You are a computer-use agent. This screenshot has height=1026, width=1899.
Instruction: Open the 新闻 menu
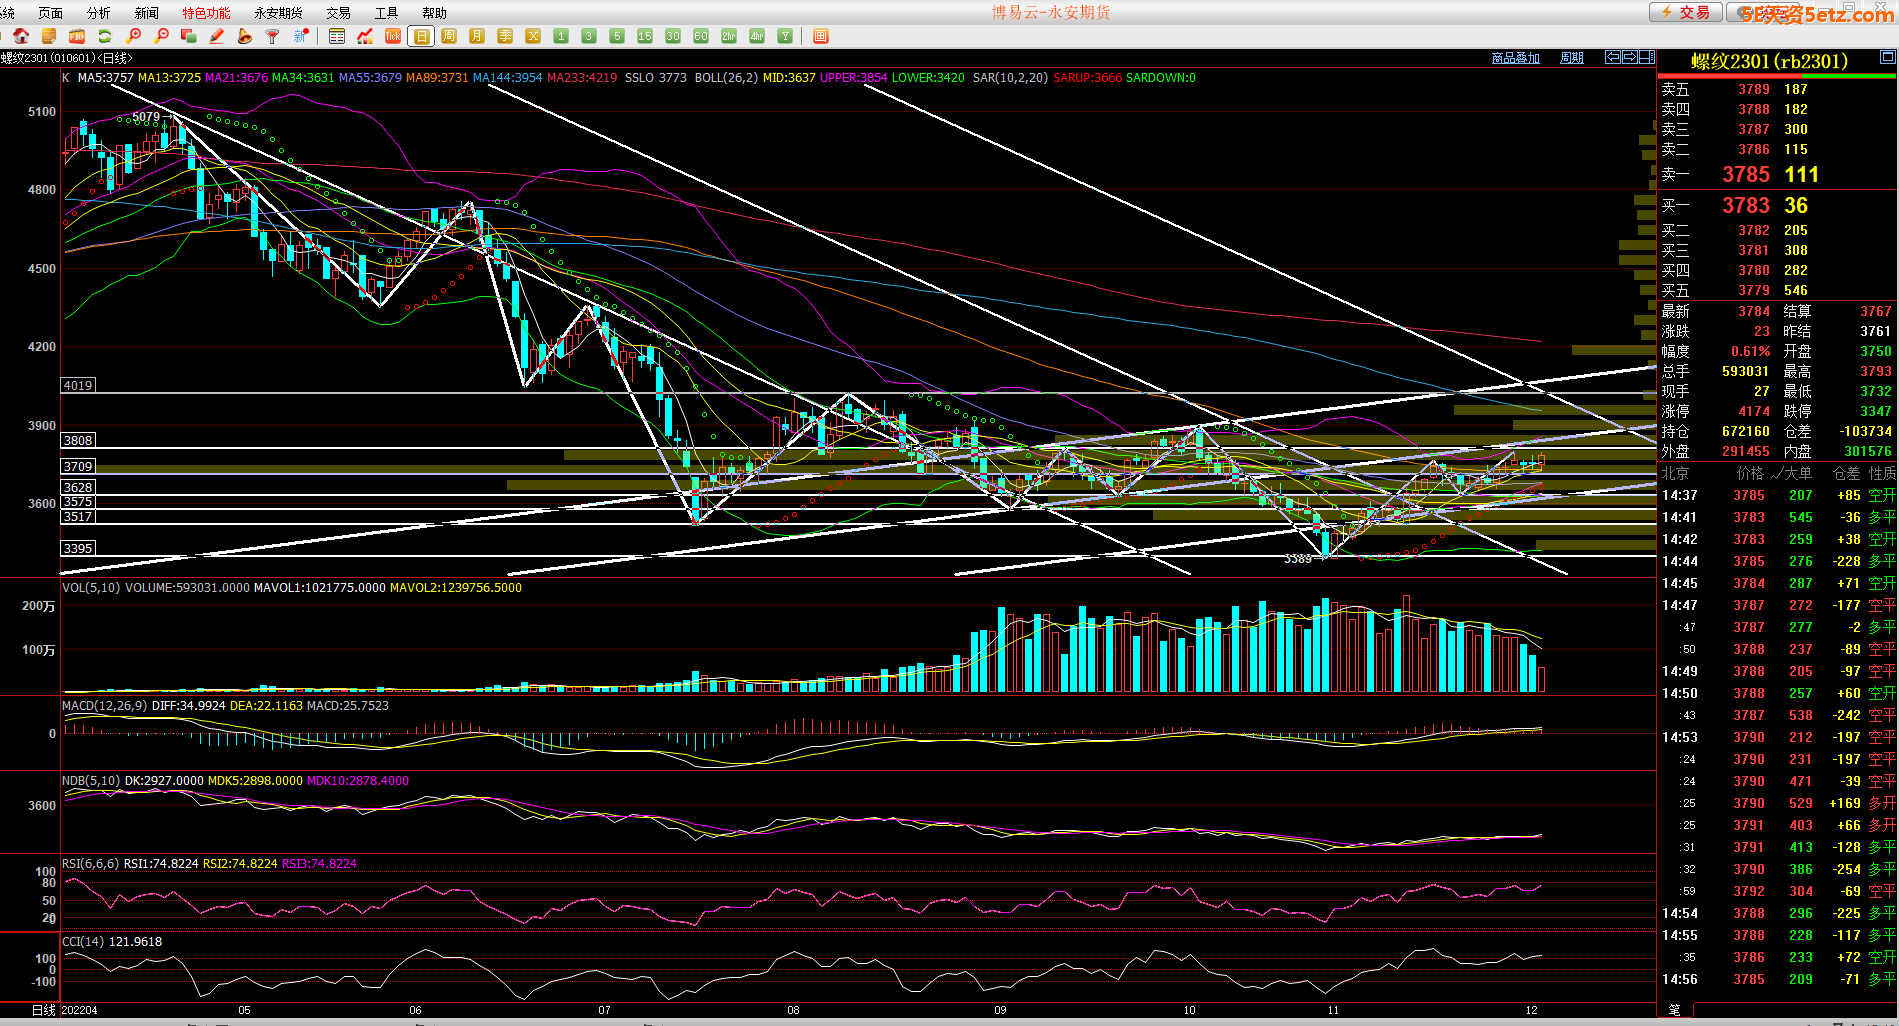[x=147, y=13]
